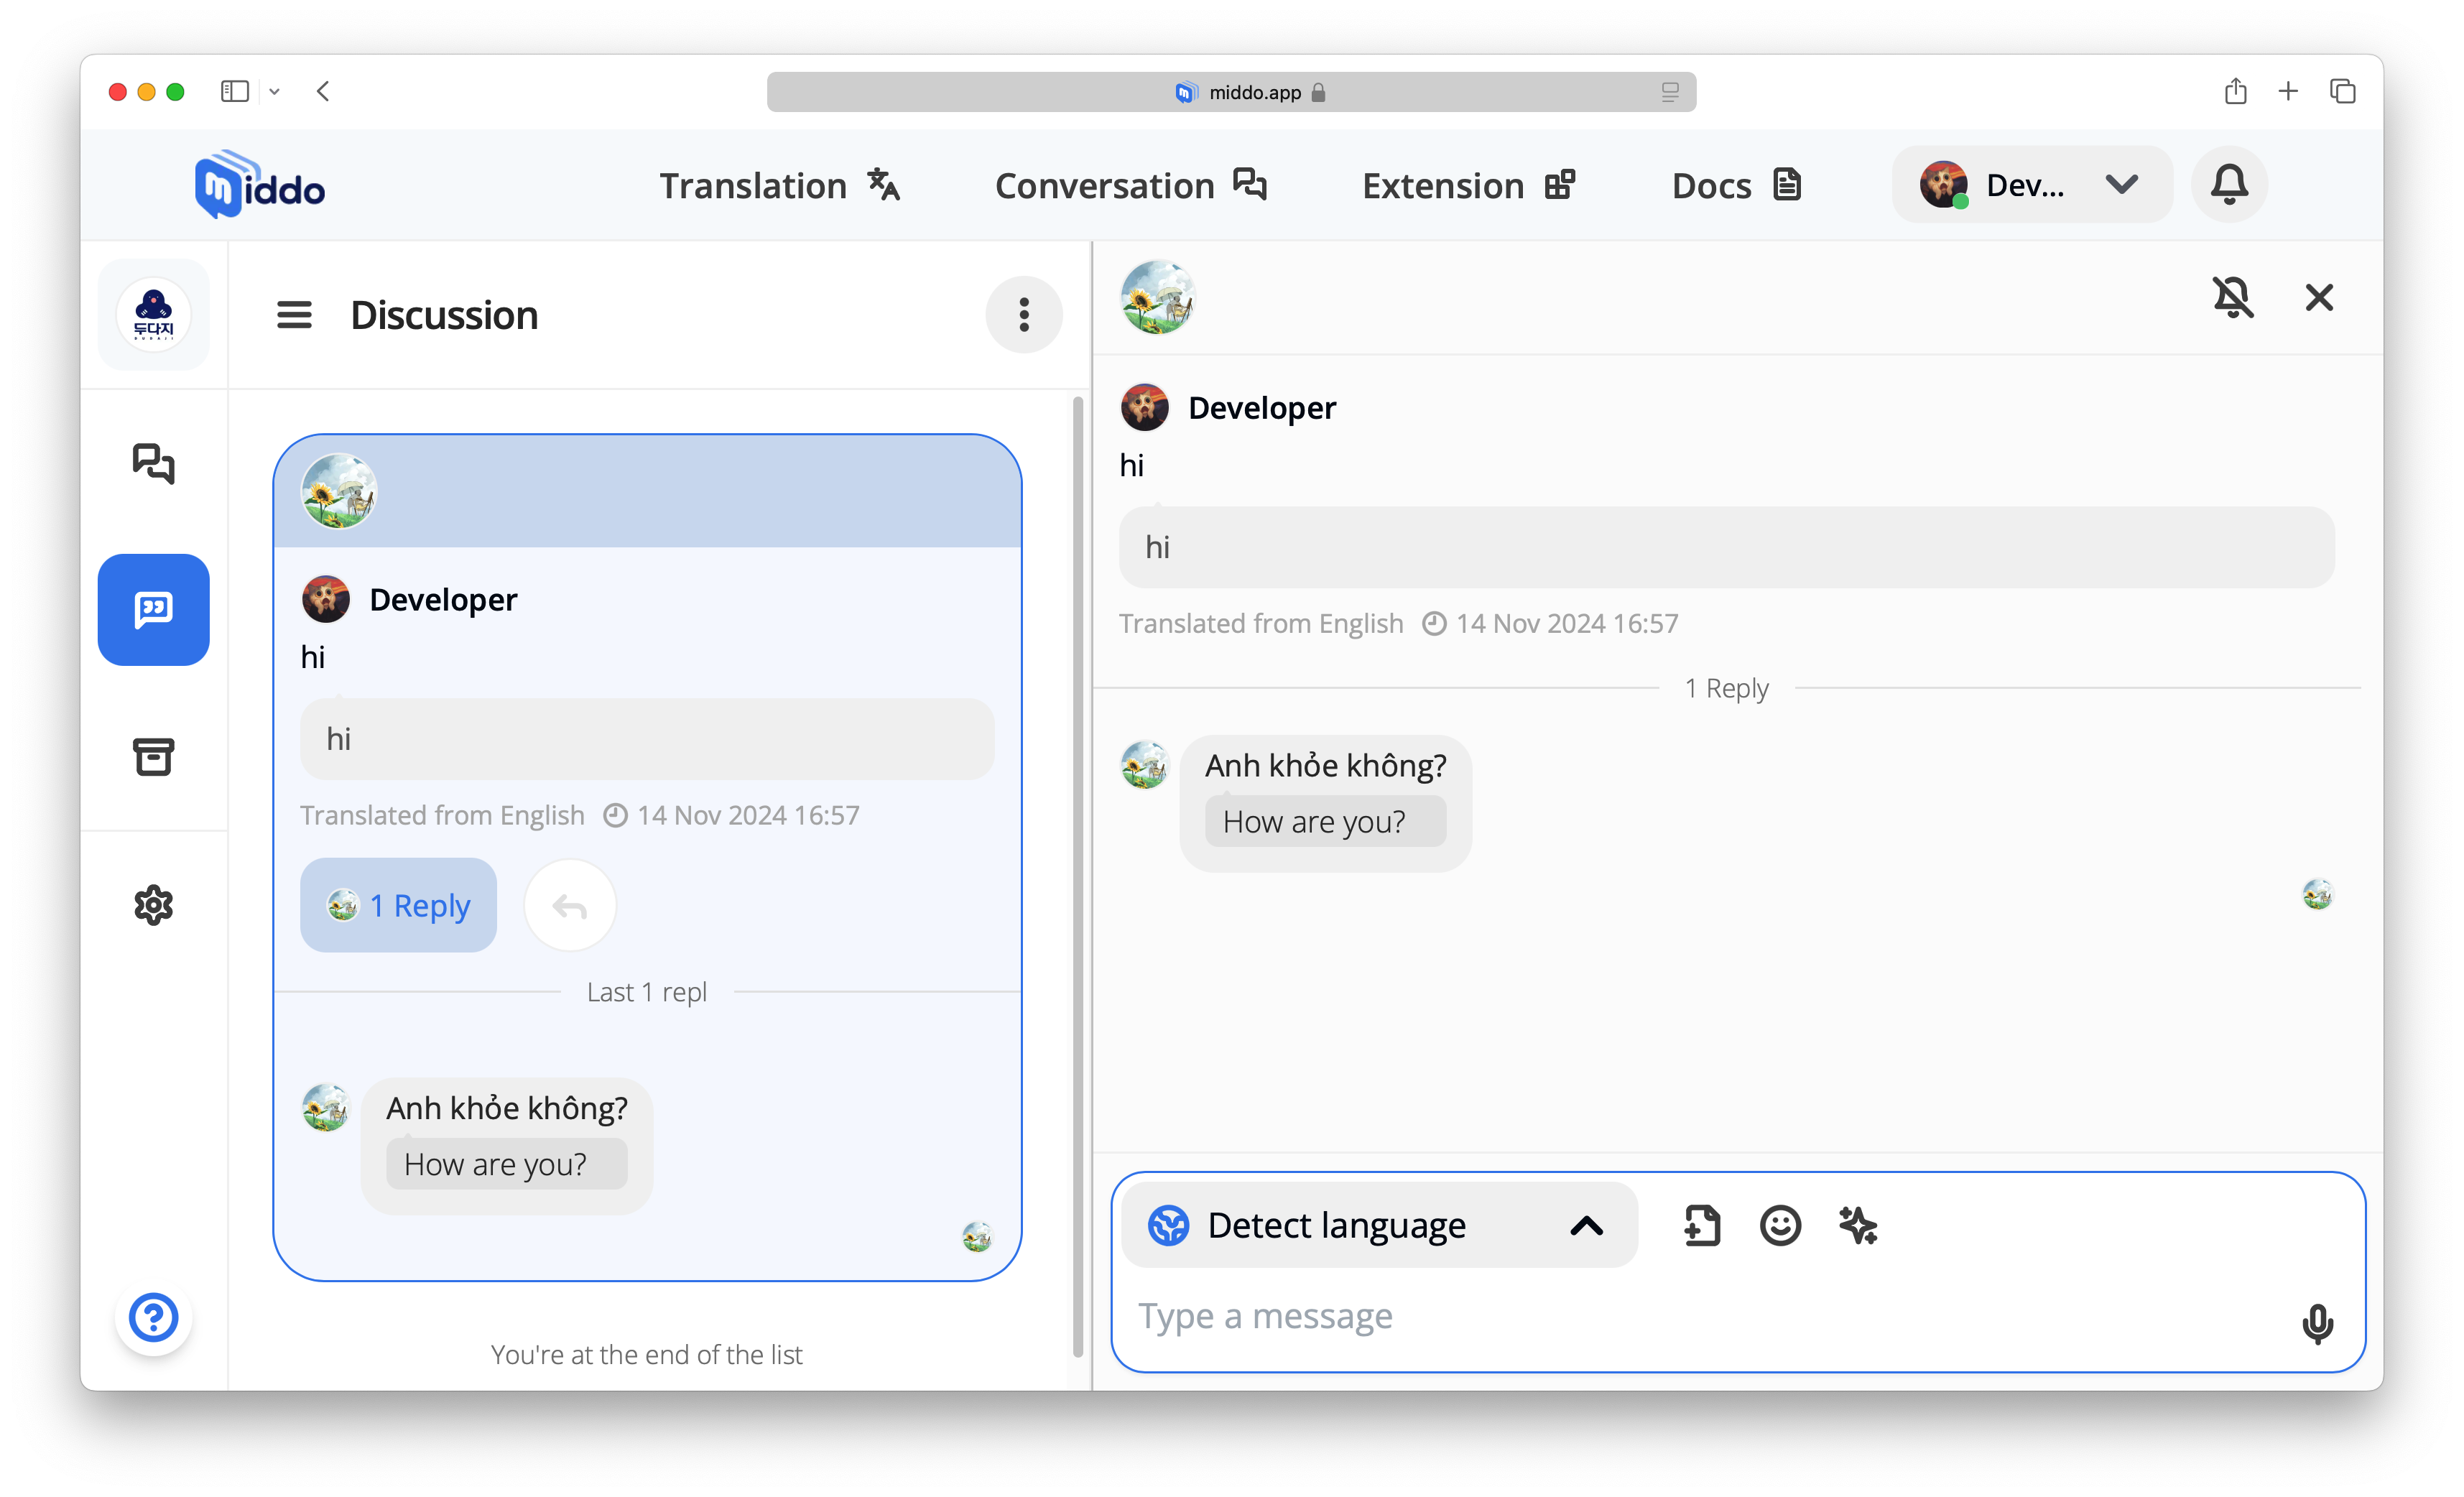Select the station avatar in sidebar
2464x1497 pixels.
click(153, 315)
